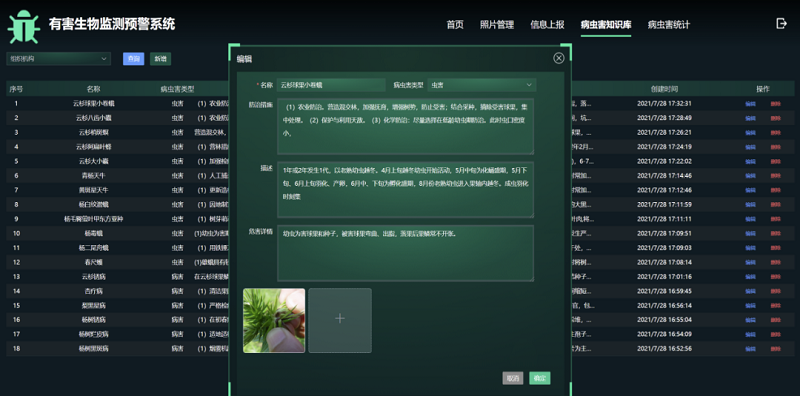
Task: Click the blue 查询 button
Action: pyautogui.click(x=134, y=59)
